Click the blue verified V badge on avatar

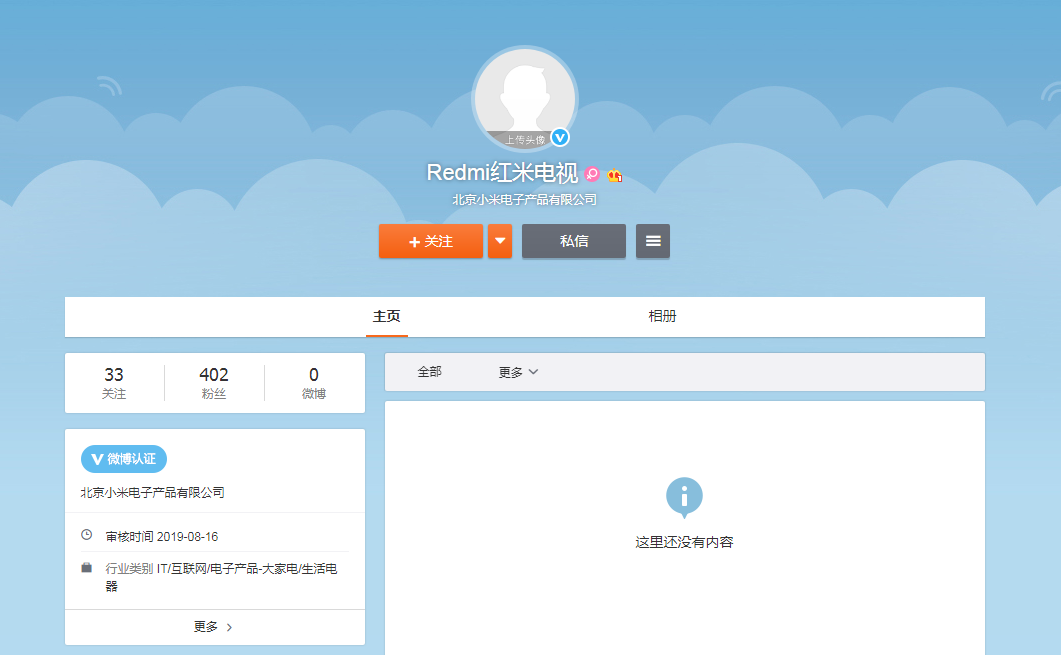tap(560, 137)
